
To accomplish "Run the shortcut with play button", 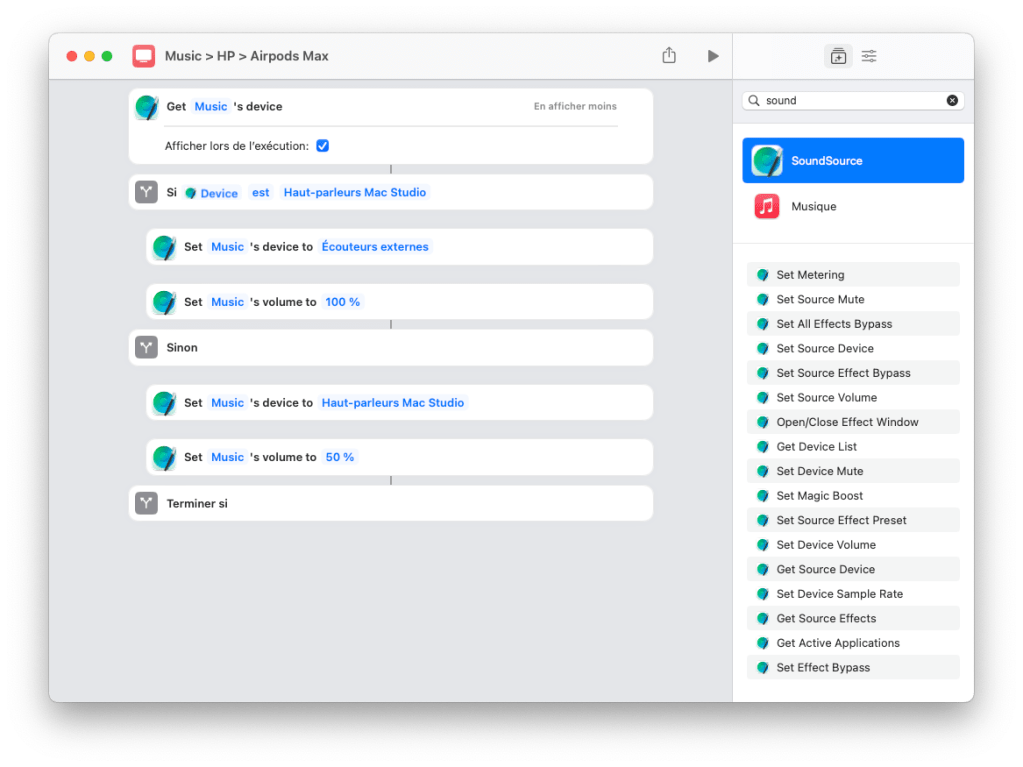I will pyautogui.click(x=712, y=56).
